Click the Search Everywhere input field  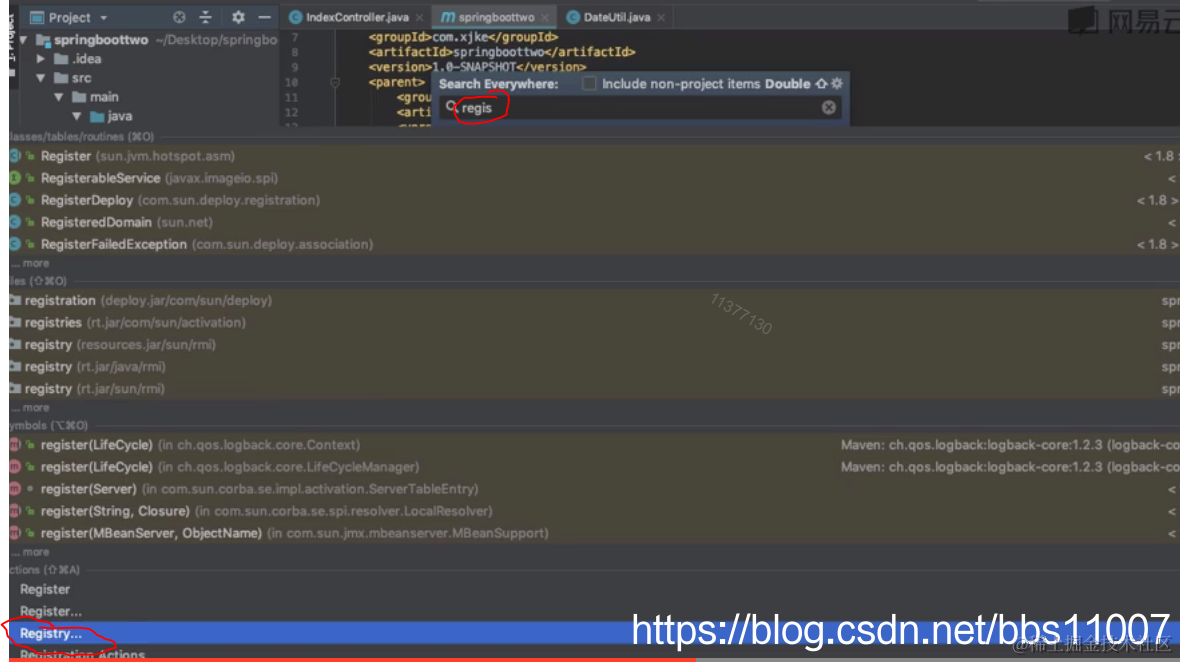point(640,108)
